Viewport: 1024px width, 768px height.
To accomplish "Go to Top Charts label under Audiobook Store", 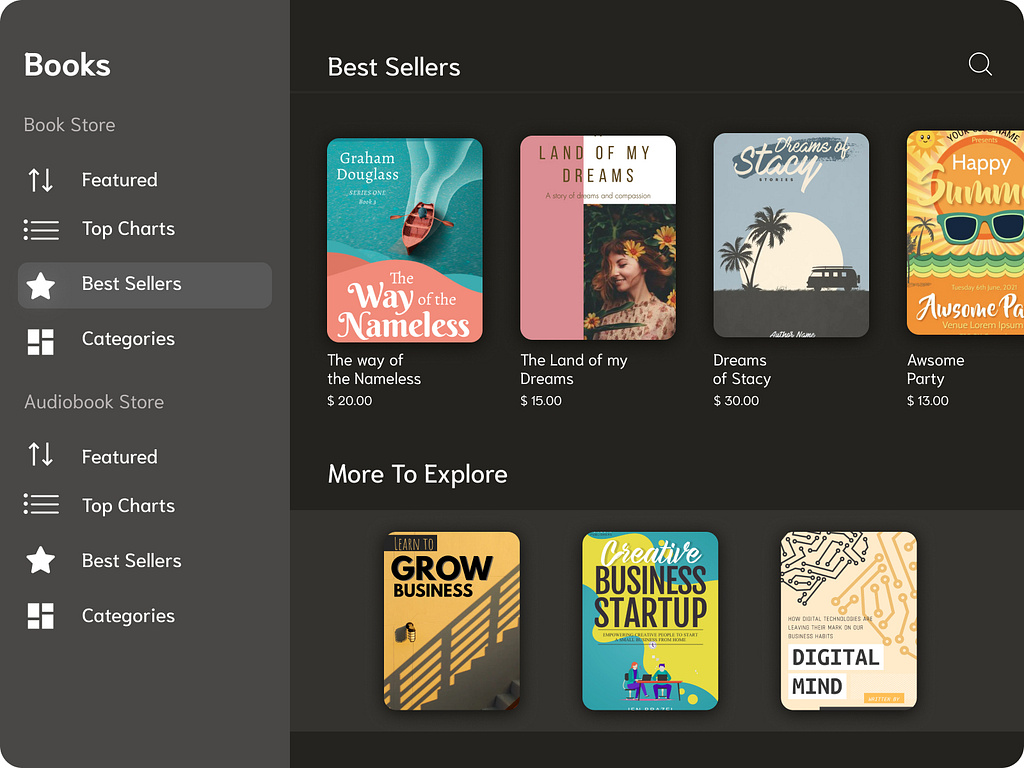I will [128, 506].
